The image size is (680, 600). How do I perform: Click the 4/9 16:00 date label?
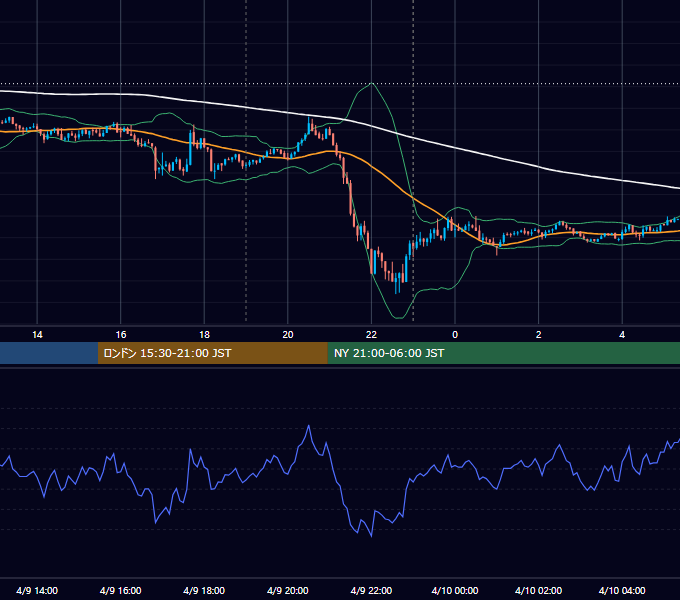click(121, 590)
